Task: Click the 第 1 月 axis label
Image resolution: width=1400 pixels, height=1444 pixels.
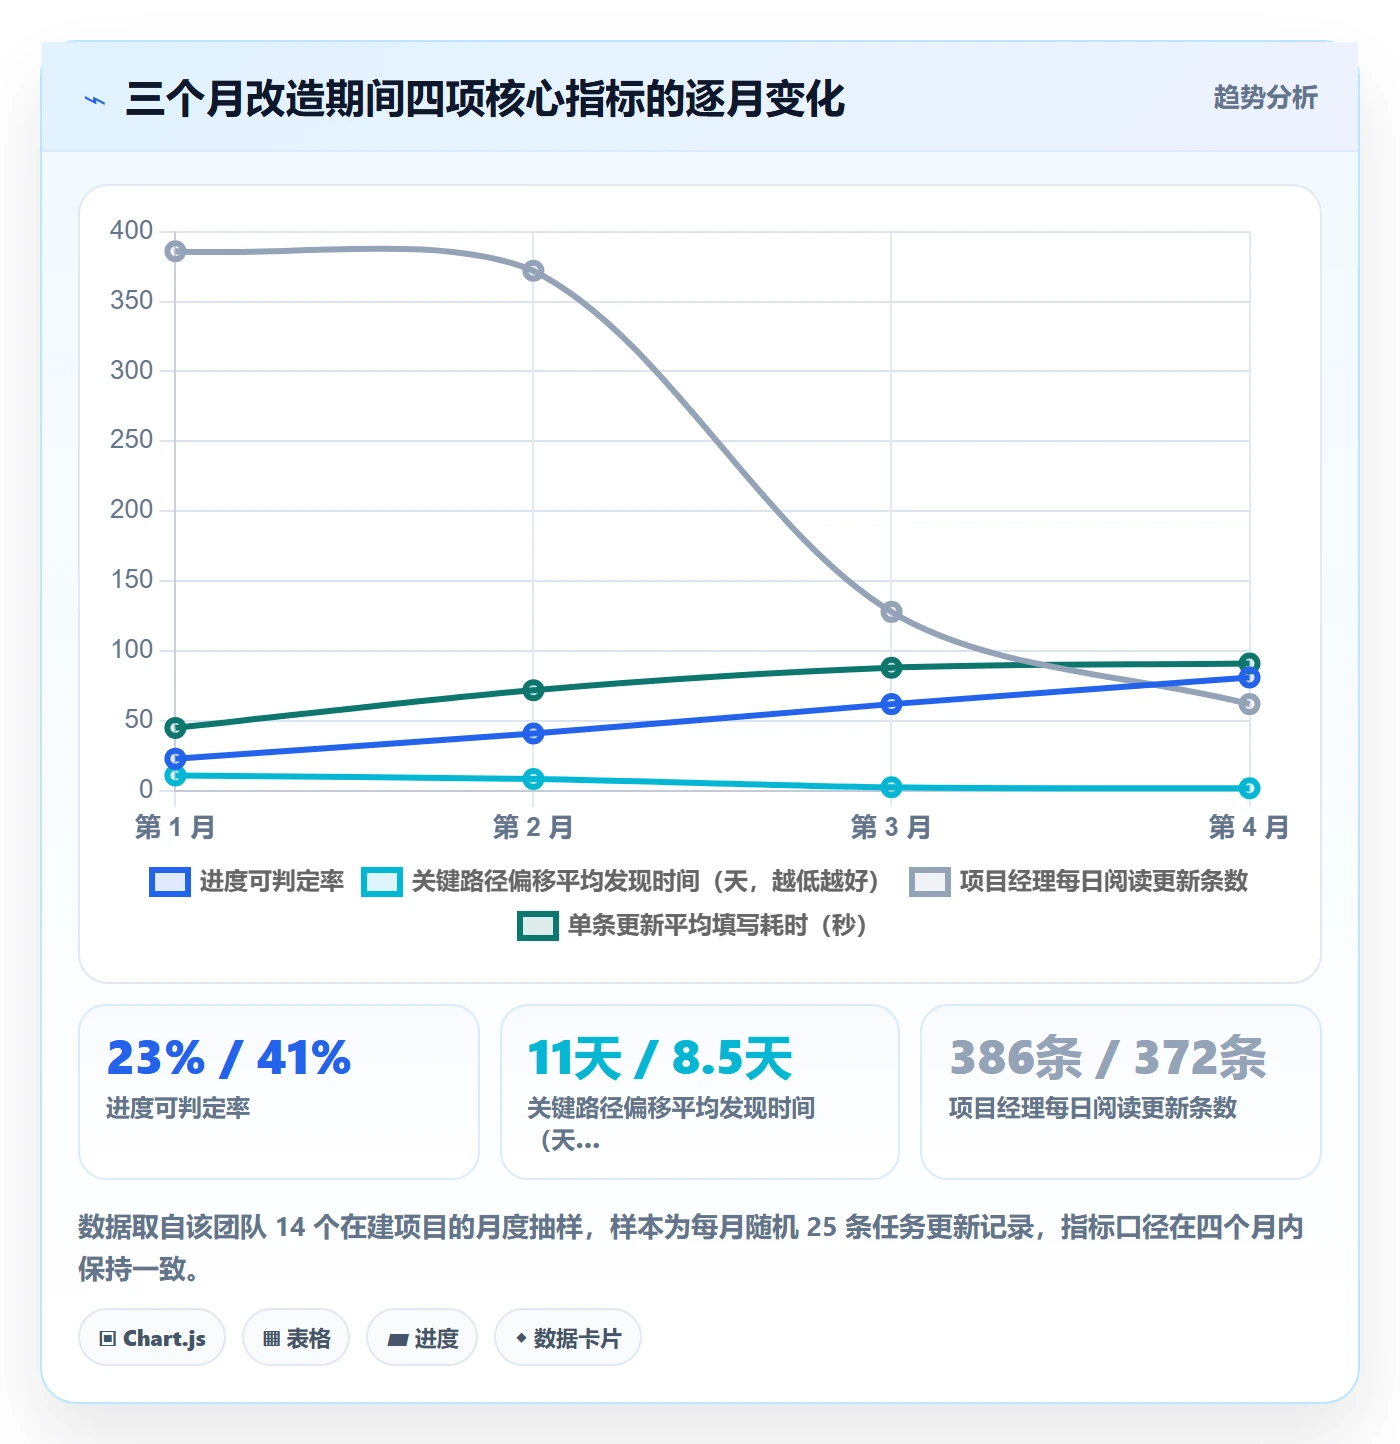Action: coord(175,827)
